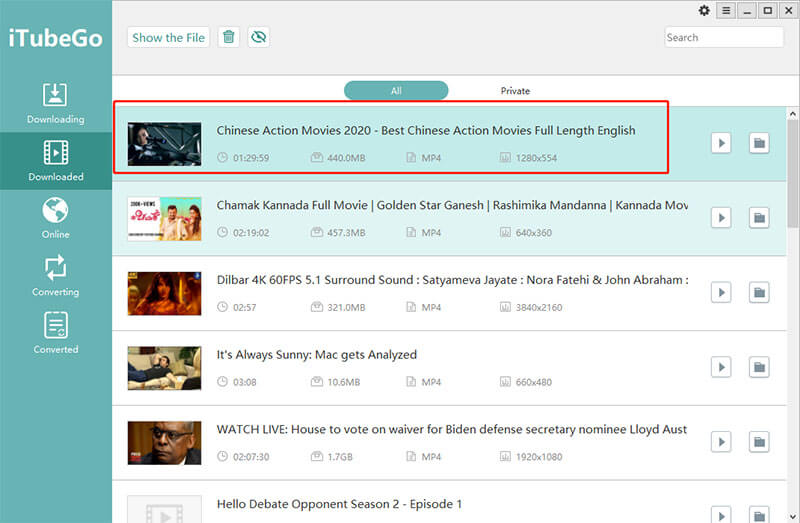Click the iTubeGo logo
800x523 pixels.
(56, 38)
